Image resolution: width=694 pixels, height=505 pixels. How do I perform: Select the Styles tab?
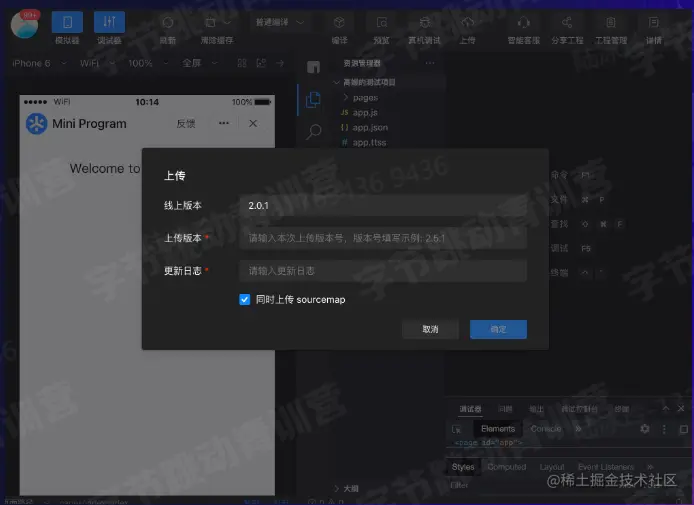tap(463, 467)
